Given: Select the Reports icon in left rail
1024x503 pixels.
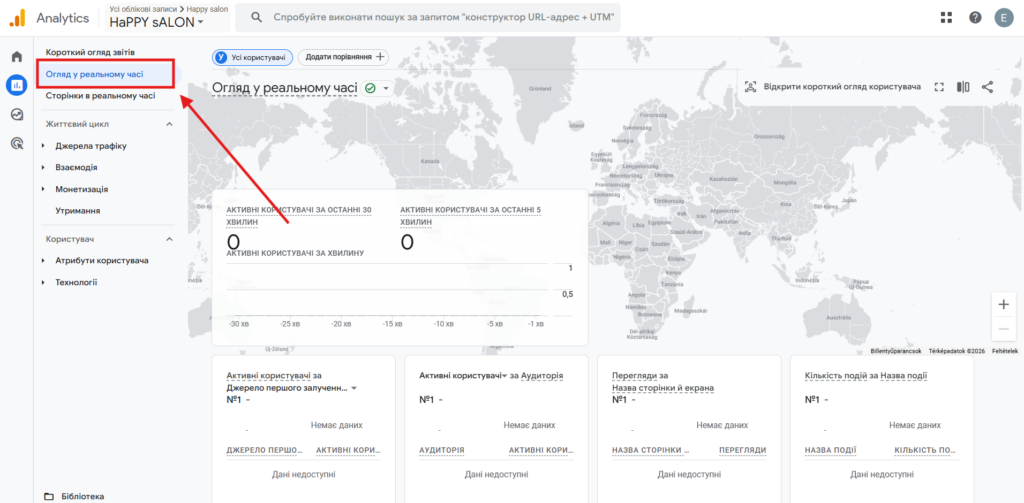Looking at the screenshot, I should (16, 85).
